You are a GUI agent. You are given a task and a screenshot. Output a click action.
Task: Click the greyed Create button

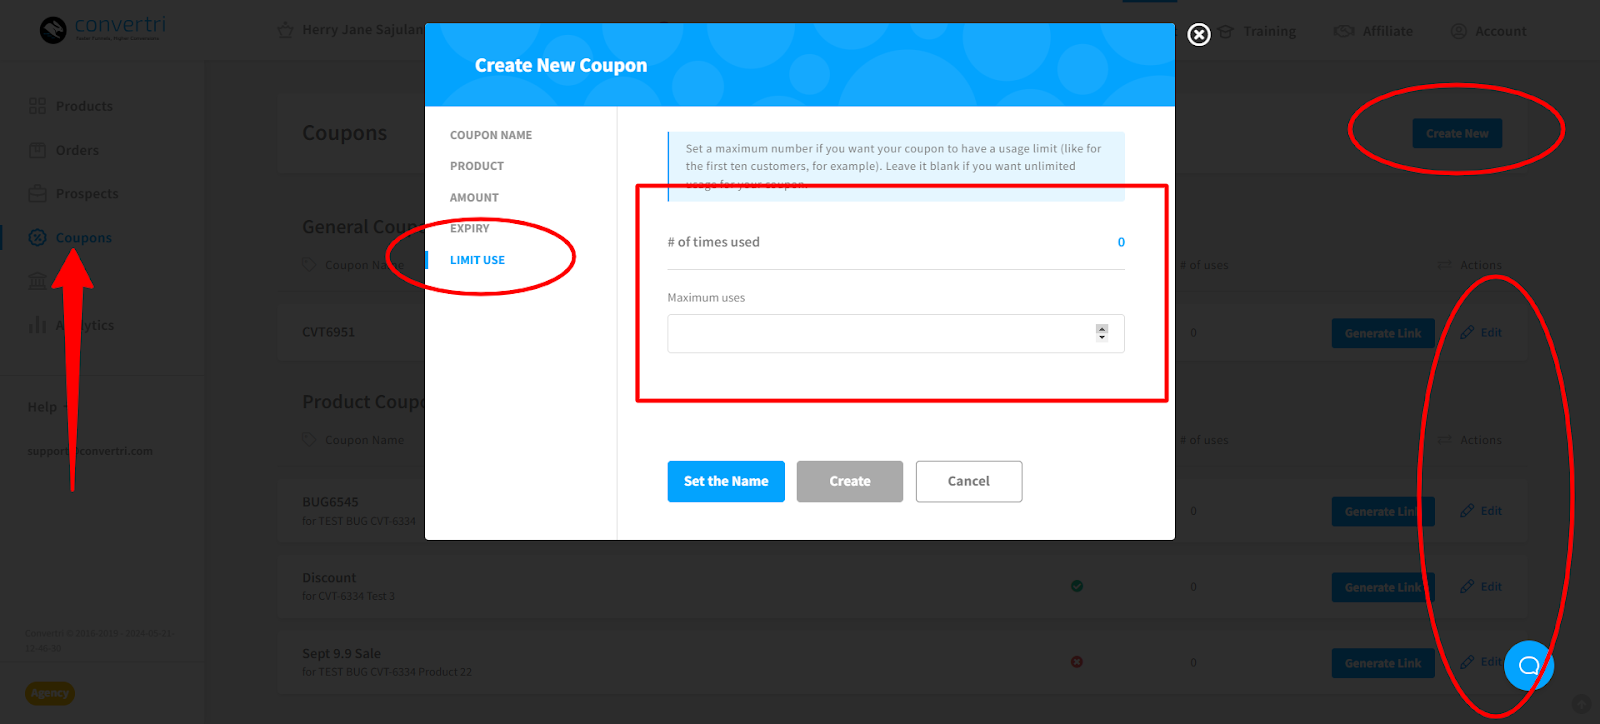point(850,481)
